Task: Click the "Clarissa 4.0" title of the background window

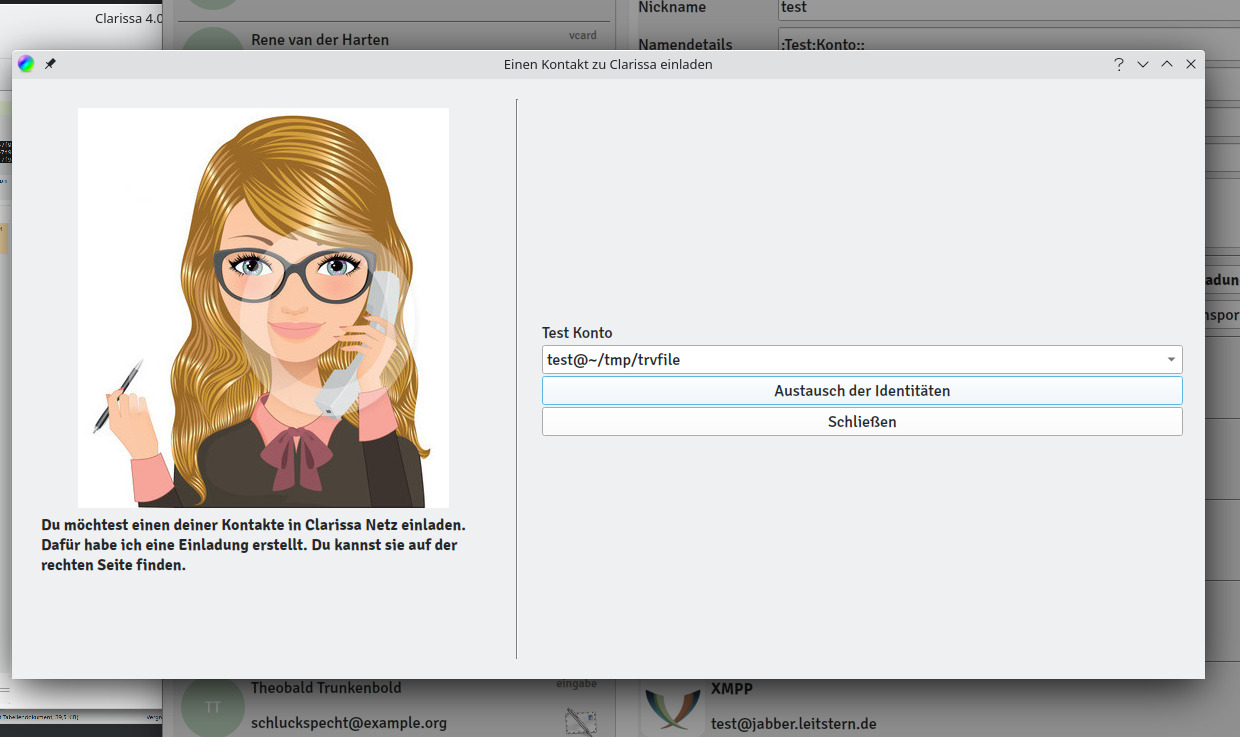Action: tap(129, 19)
